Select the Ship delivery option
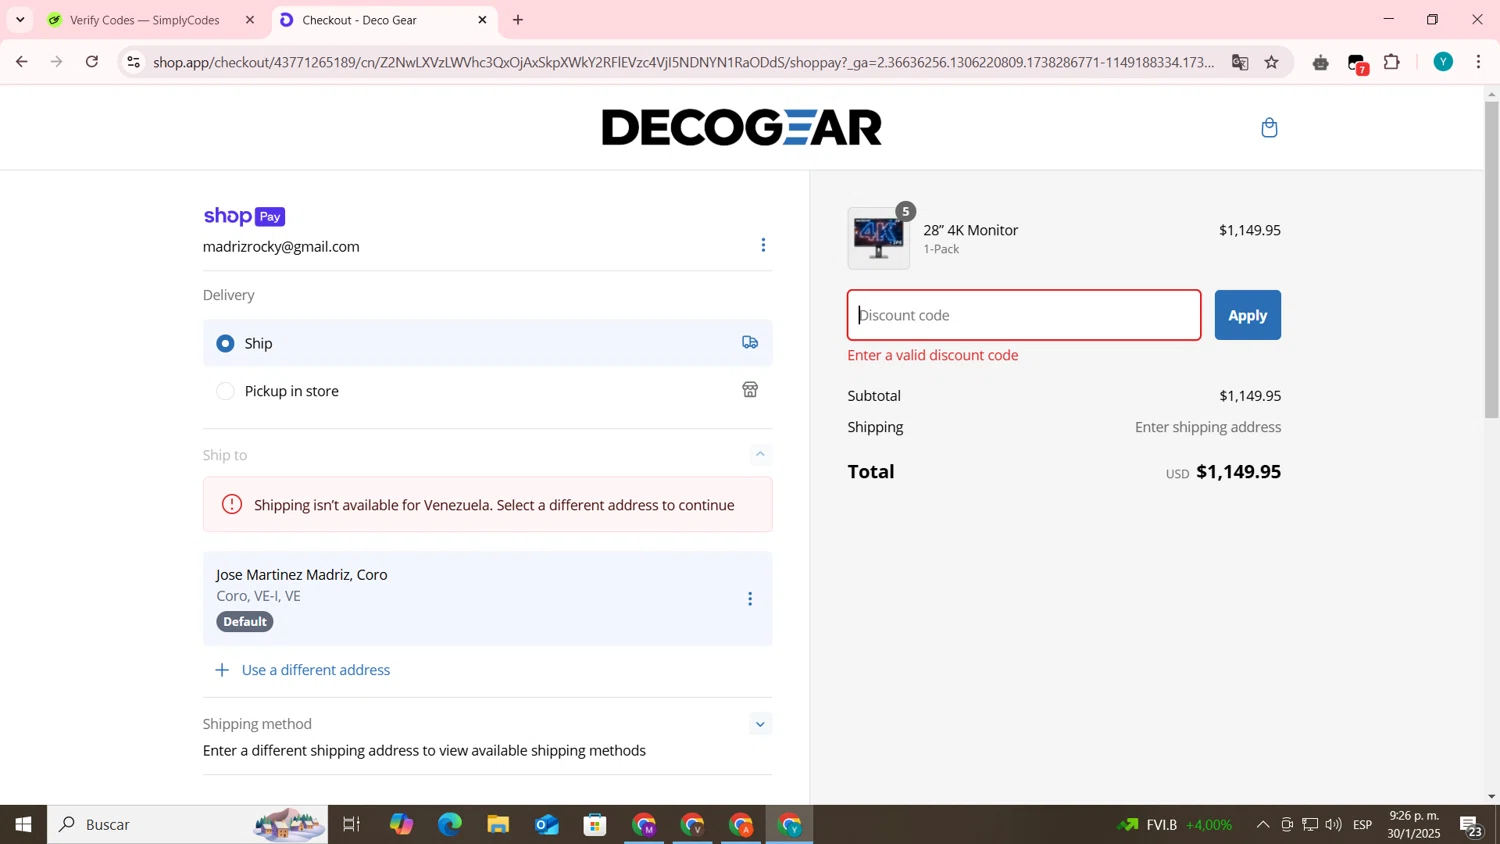 487,343
